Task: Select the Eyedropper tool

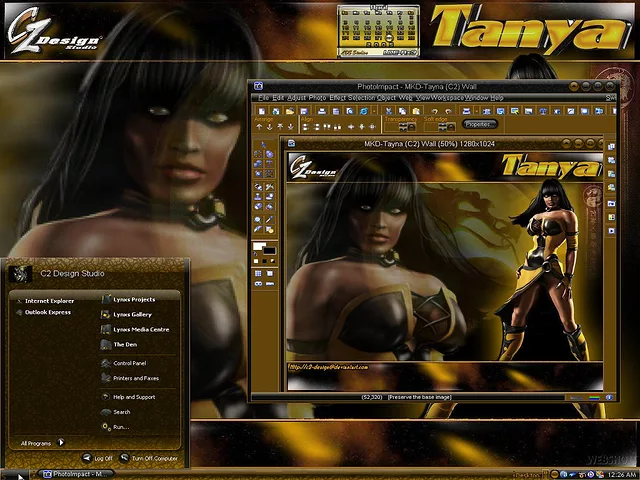Action: pyautogui.click(x=269, y=220)
